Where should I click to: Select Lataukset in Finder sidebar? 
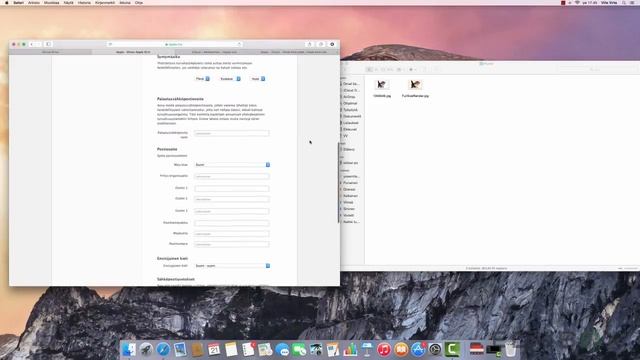[x=351, y=123]
